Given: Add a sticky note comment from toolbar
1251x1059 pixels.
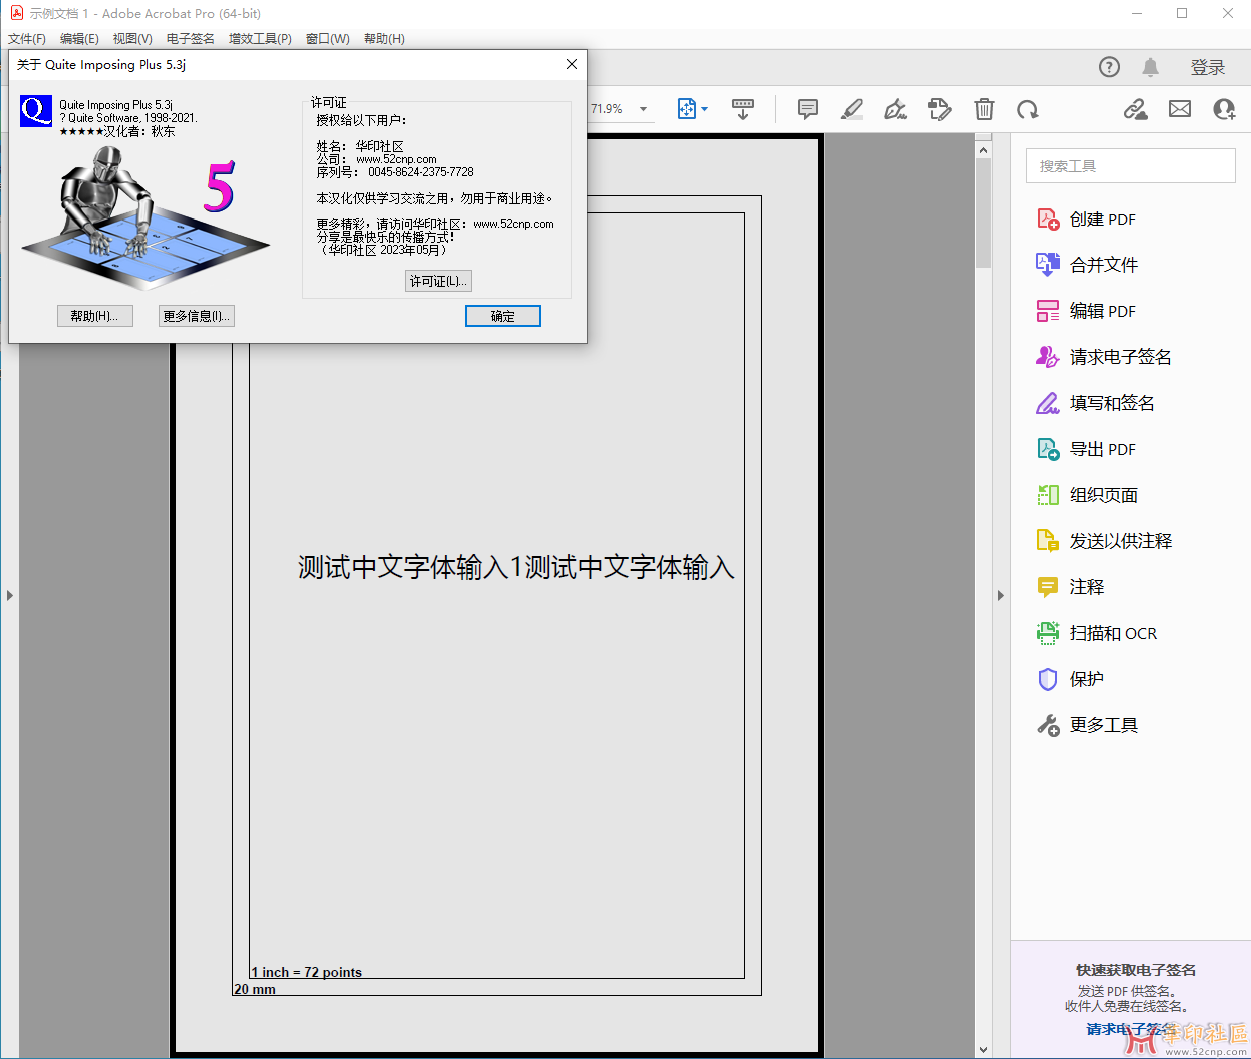Looking at the screenshot, I should tap(808, 109).
